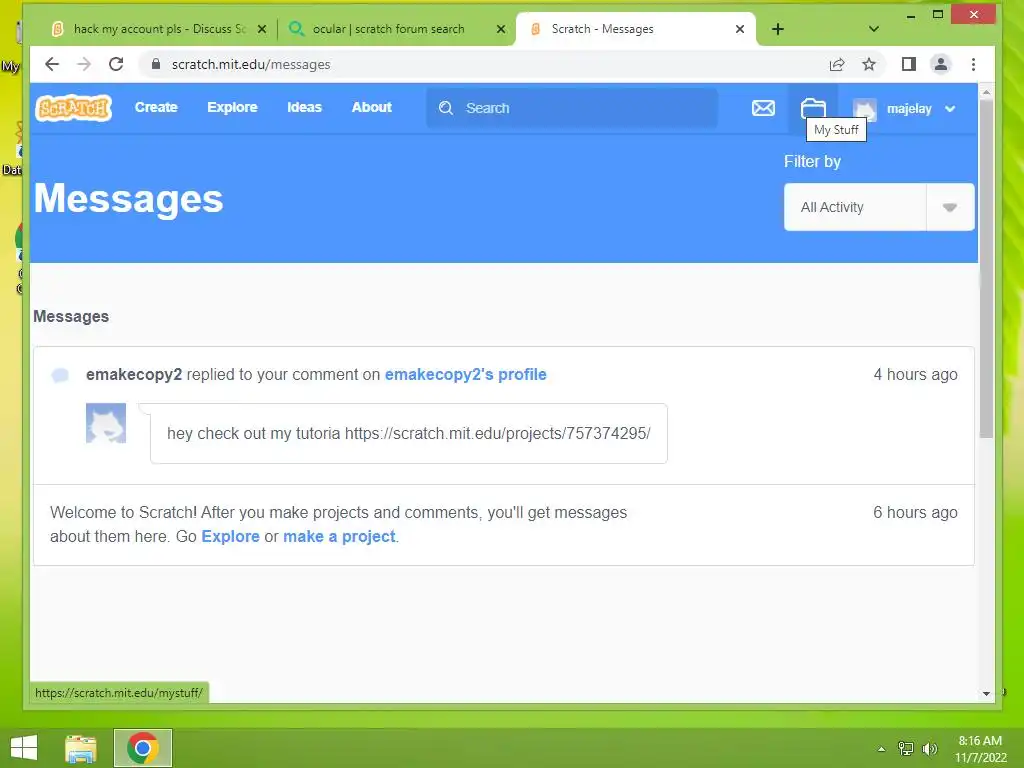The image size is (1024, 768).
Task: Bookmark this page with the star icon
Action: coord(869,64)
